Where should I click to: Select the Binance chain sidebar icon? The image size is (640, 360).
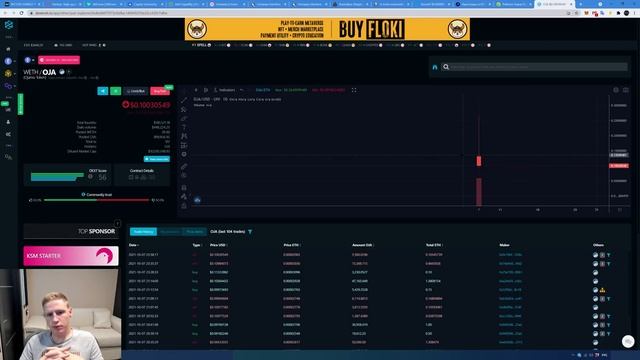tap(8, 73)
